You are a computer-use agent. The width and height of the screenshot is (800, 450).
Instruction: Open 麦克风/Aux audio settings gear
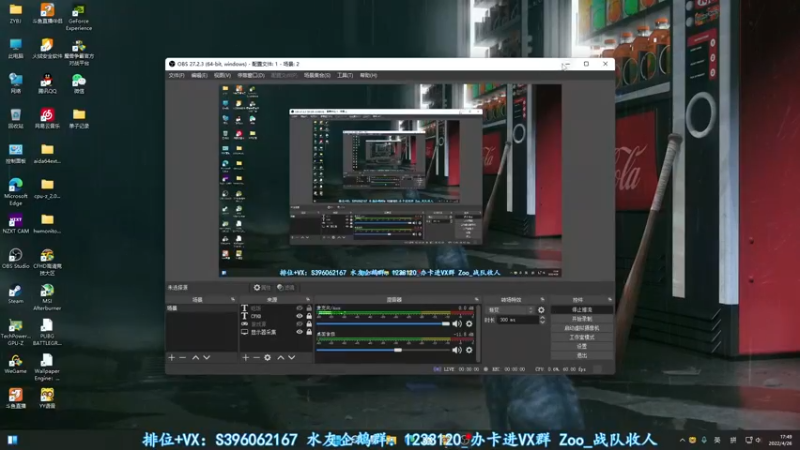(x=469, y=324)
